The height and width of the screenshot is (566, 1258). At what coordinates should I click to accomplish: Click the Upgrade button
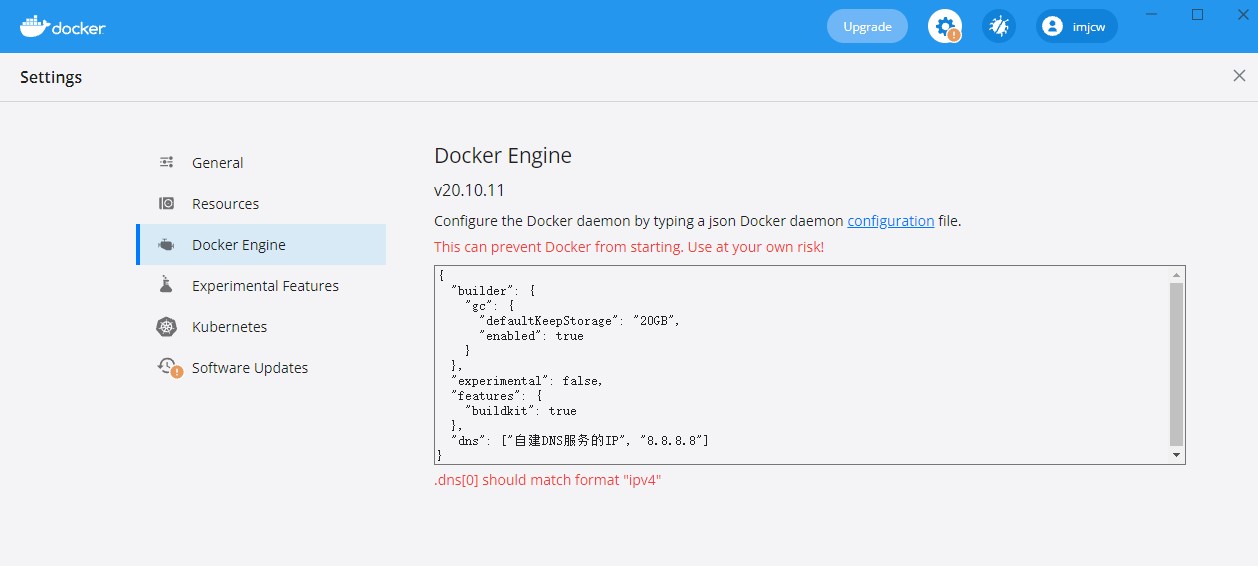[867, 27]
